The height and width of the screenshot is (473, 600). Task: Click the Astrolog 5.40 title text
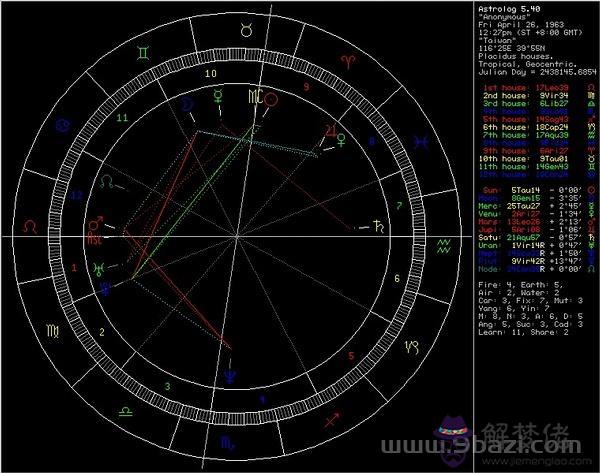point(506,9)
